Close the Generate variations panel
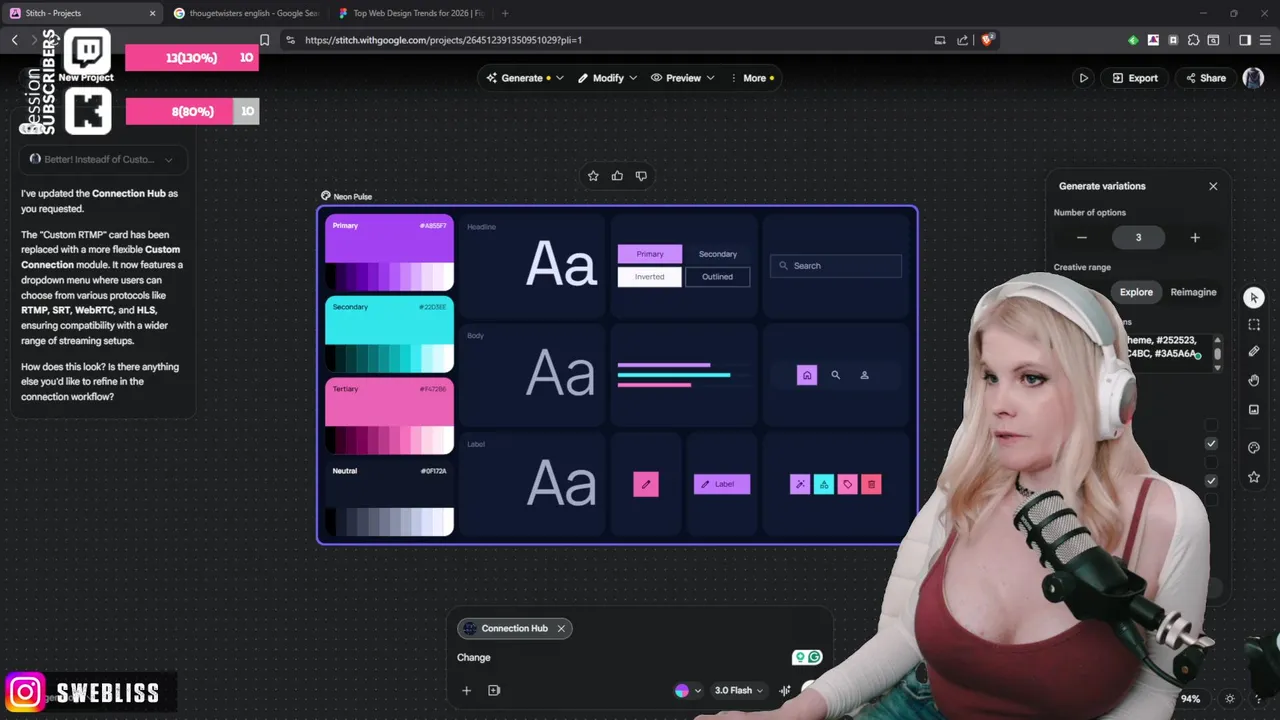Image resolution: width=1280 pixels, height=720 pixels. coord(1213,186)
